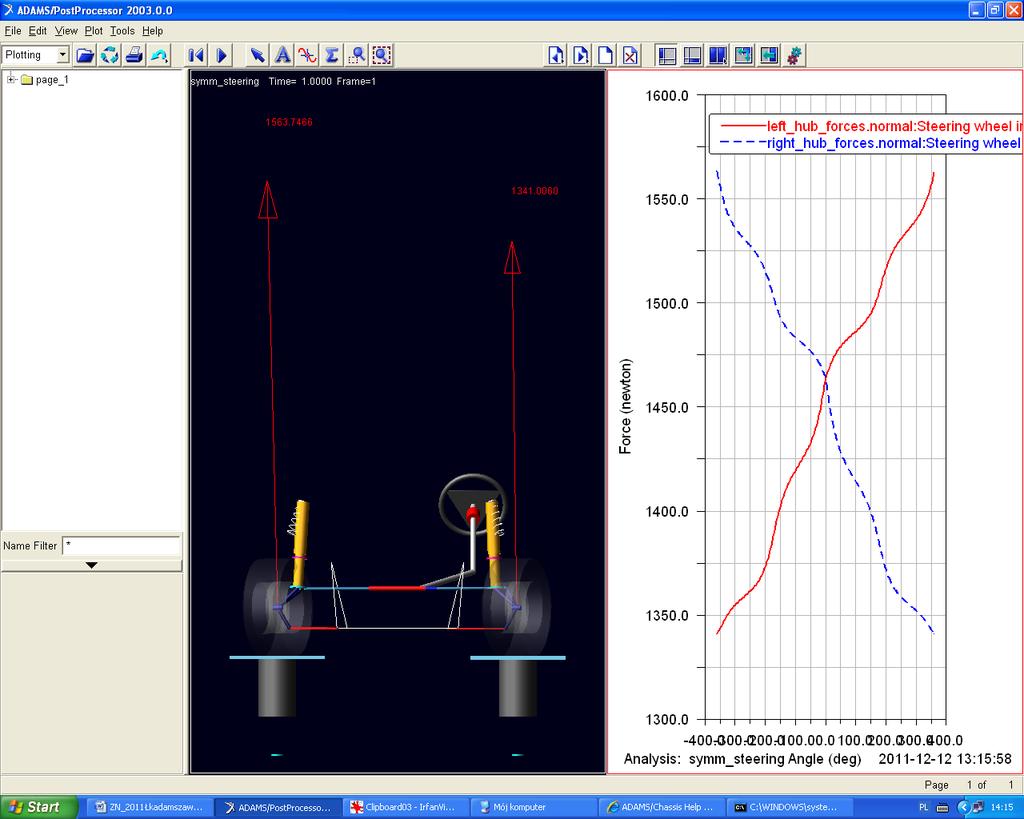
Task: Open the Help menu
Action: [152, 31]
